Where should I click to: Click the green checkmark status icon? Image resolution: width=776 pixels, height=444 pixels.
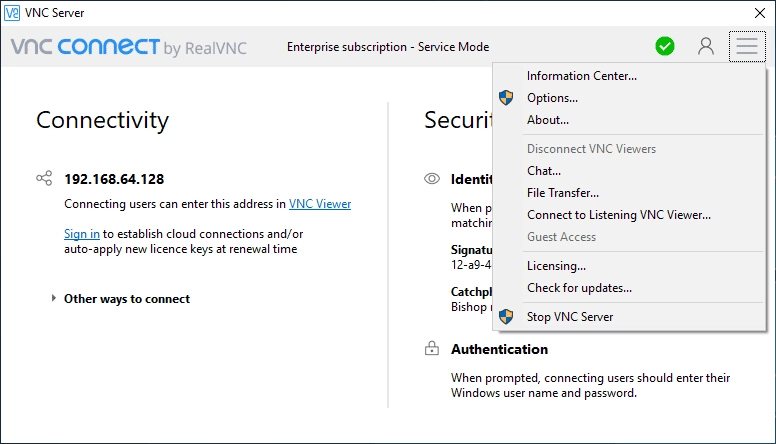point(665,47)
